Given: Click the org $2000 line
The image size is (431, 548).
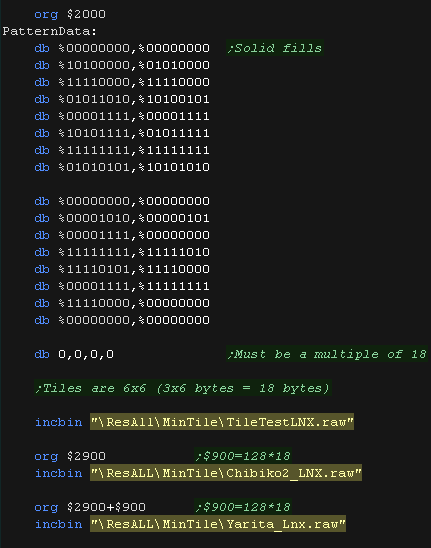Looking at the screenshot, I should click(70, 14).
